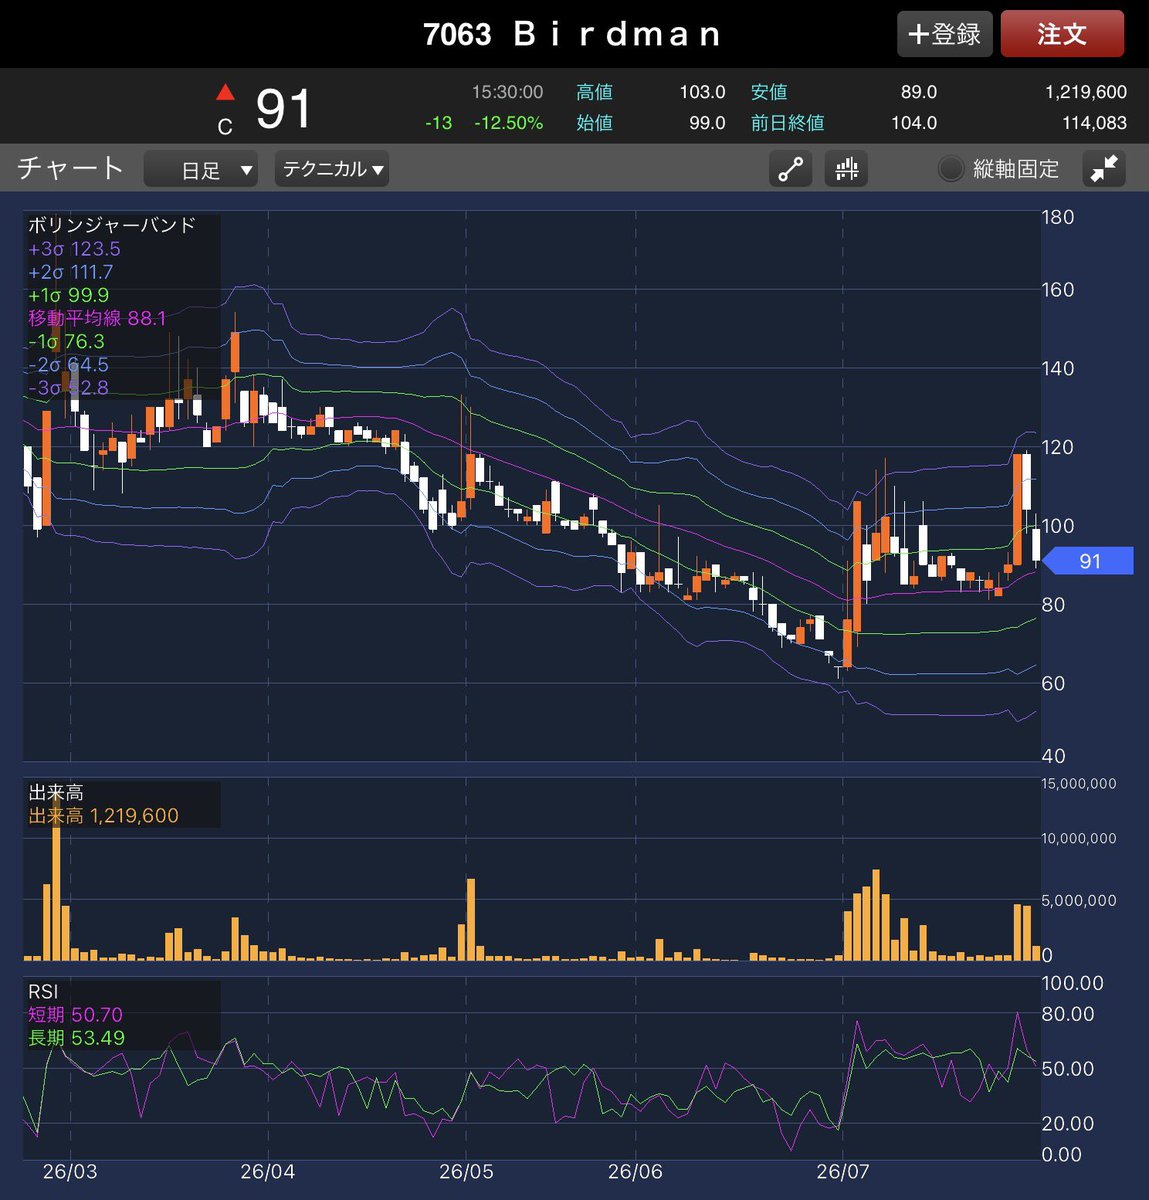Click the 26/04 date axis label

point(268,1171)
